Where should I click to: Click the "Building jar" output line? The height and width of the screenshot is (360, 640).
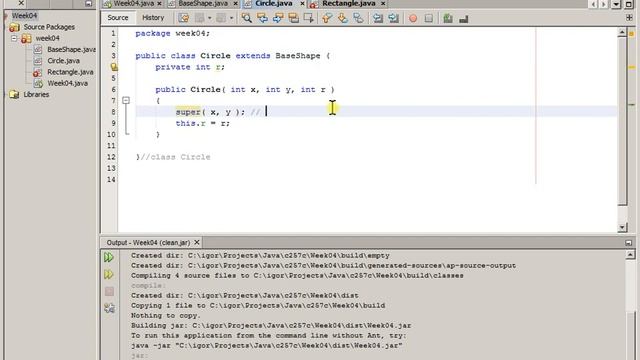click(271, 326)
